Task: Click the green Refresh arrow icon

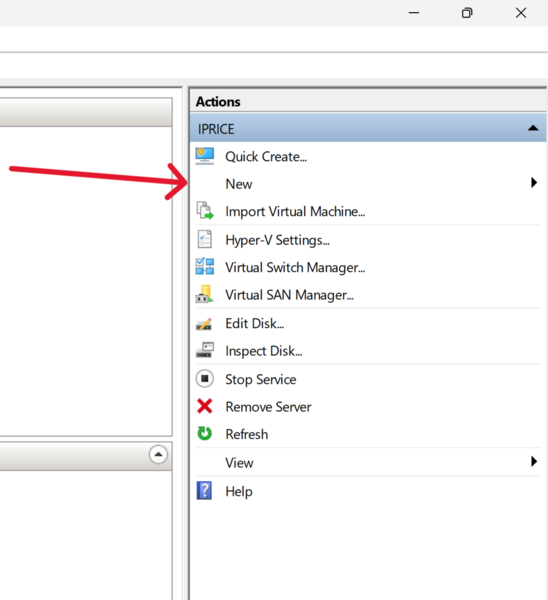Action: (x=205, y=434)
